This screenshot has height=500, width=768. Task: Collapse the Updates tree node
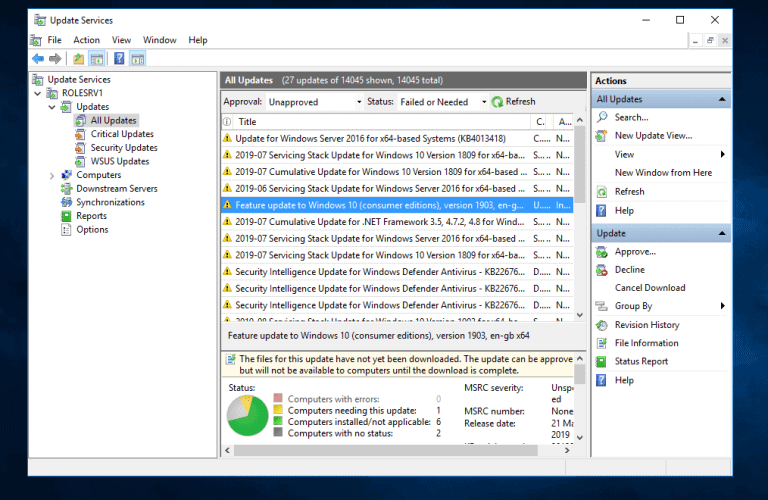click(x=52, y=107)
